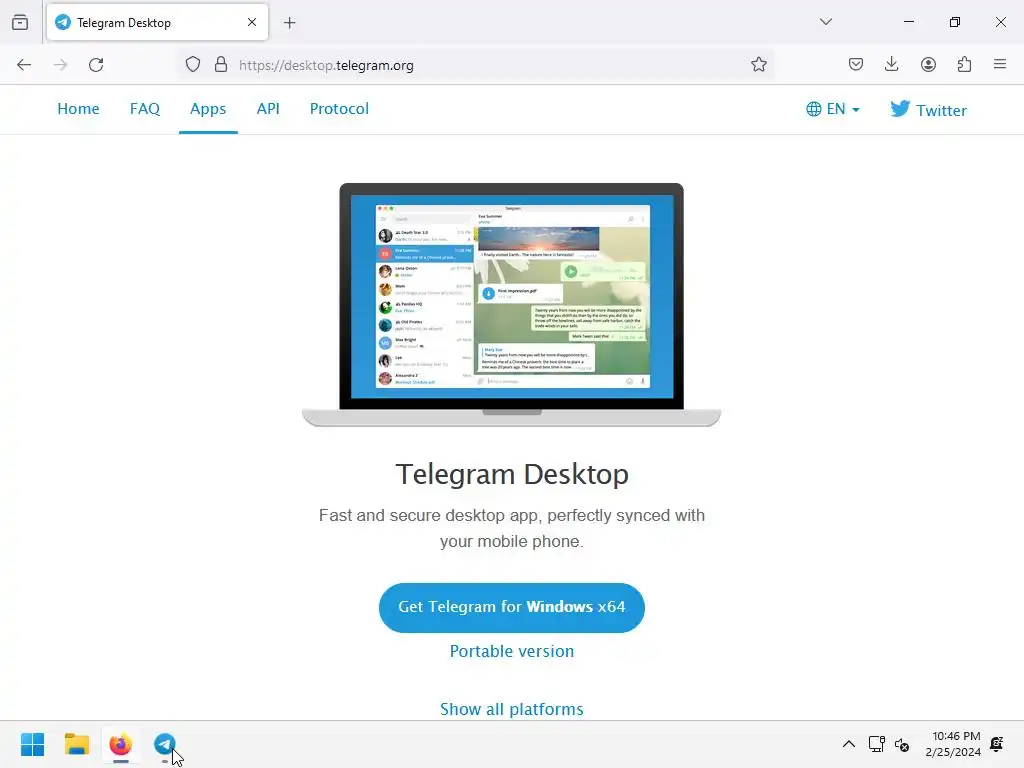1024x768 pixels.
Task: Reload the current page
Action: pos(96,65)
